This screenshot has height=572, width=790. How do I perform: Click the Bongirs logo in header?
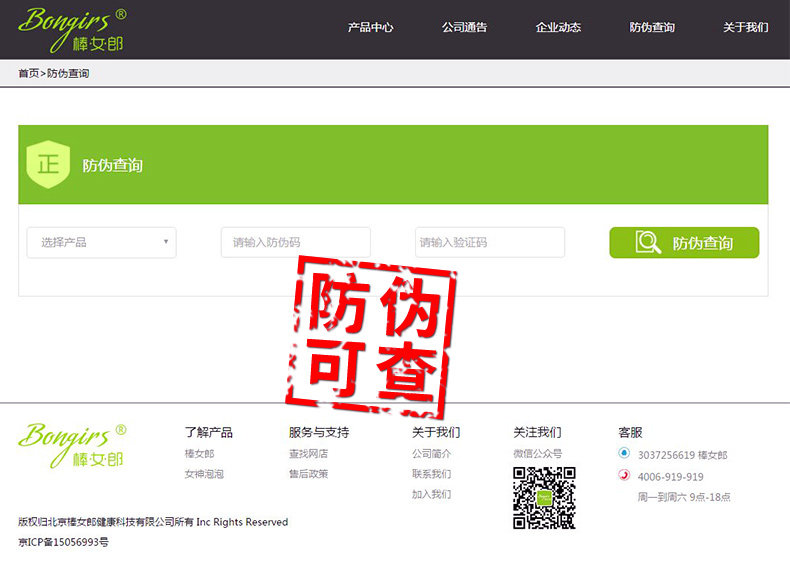pos(73,30)
